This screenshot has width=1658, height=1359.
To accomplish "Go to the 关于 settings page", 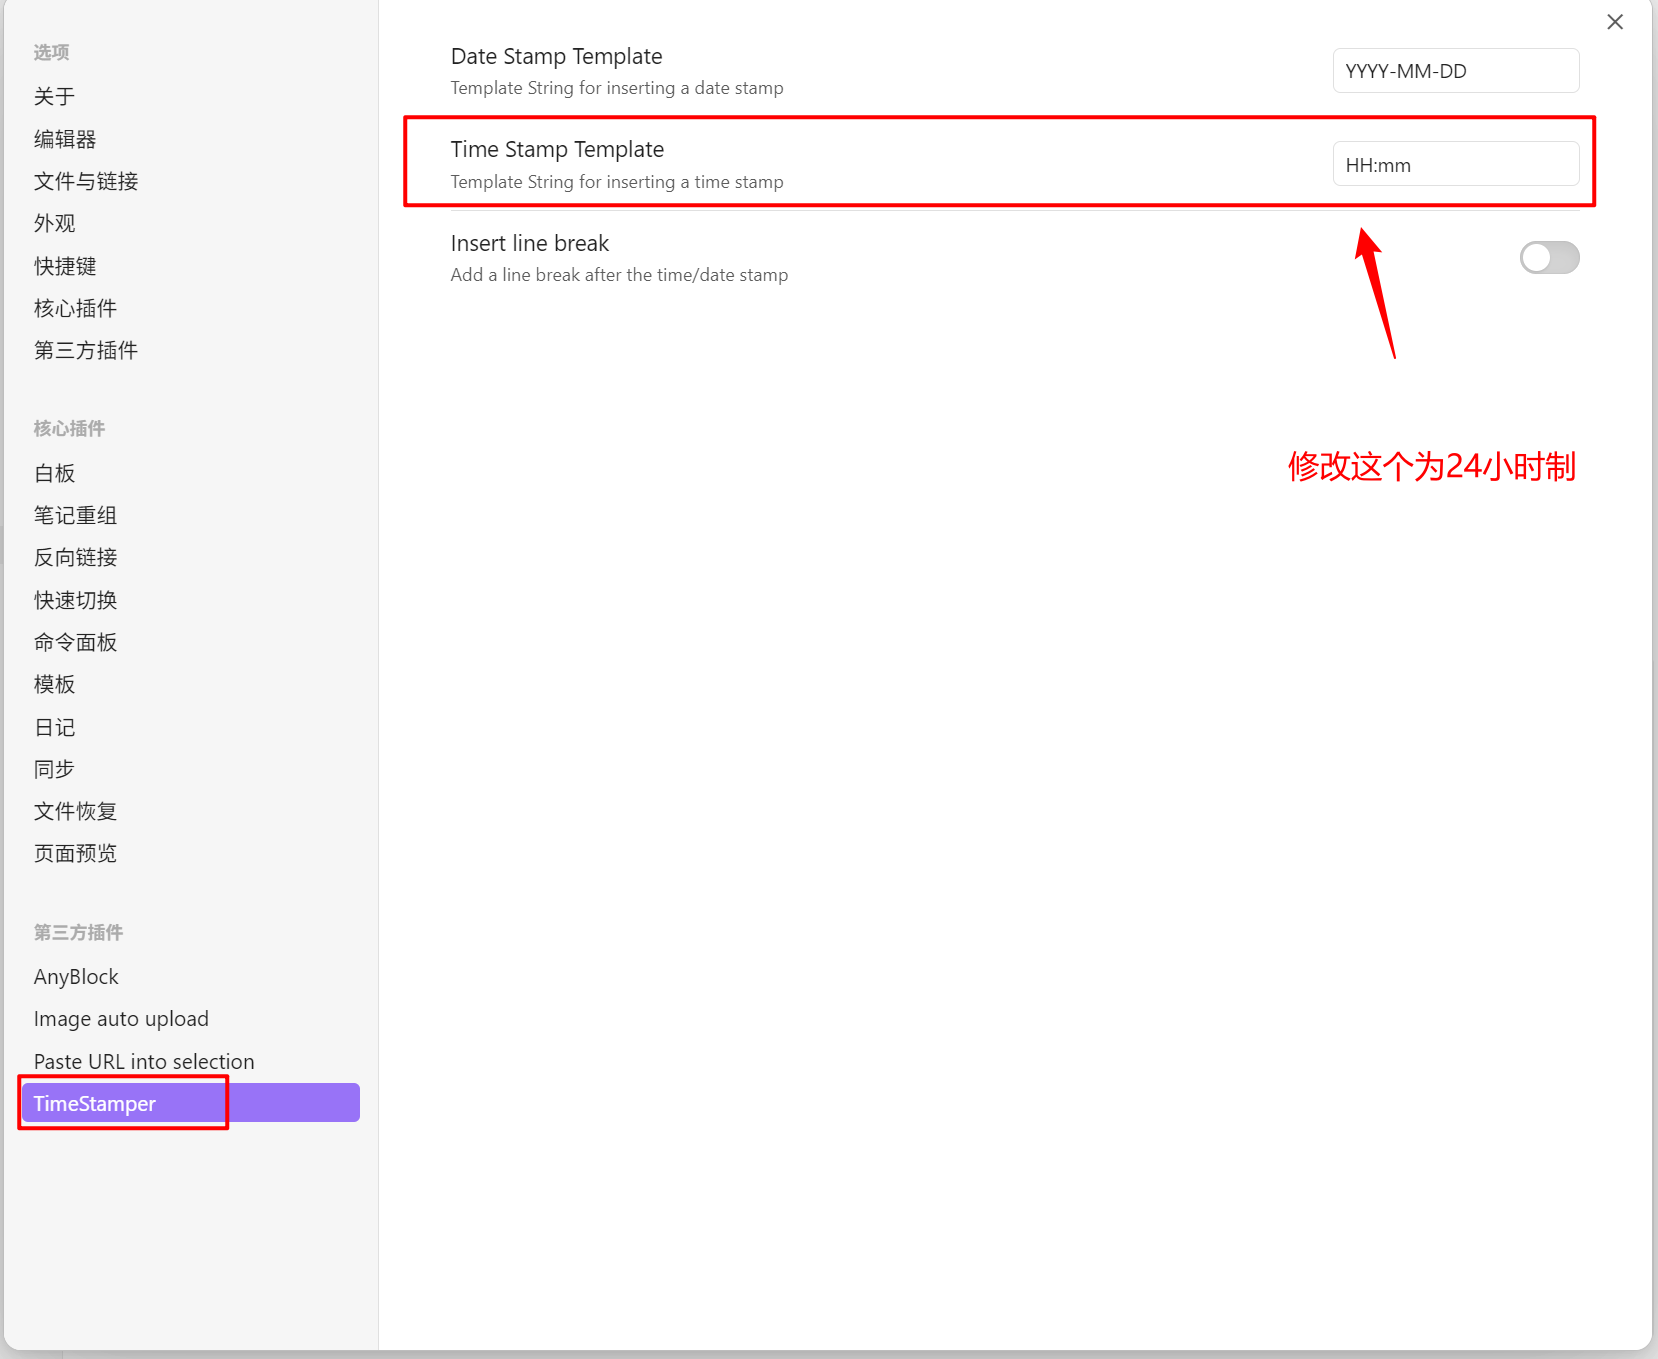I will [x=54, y=97].
